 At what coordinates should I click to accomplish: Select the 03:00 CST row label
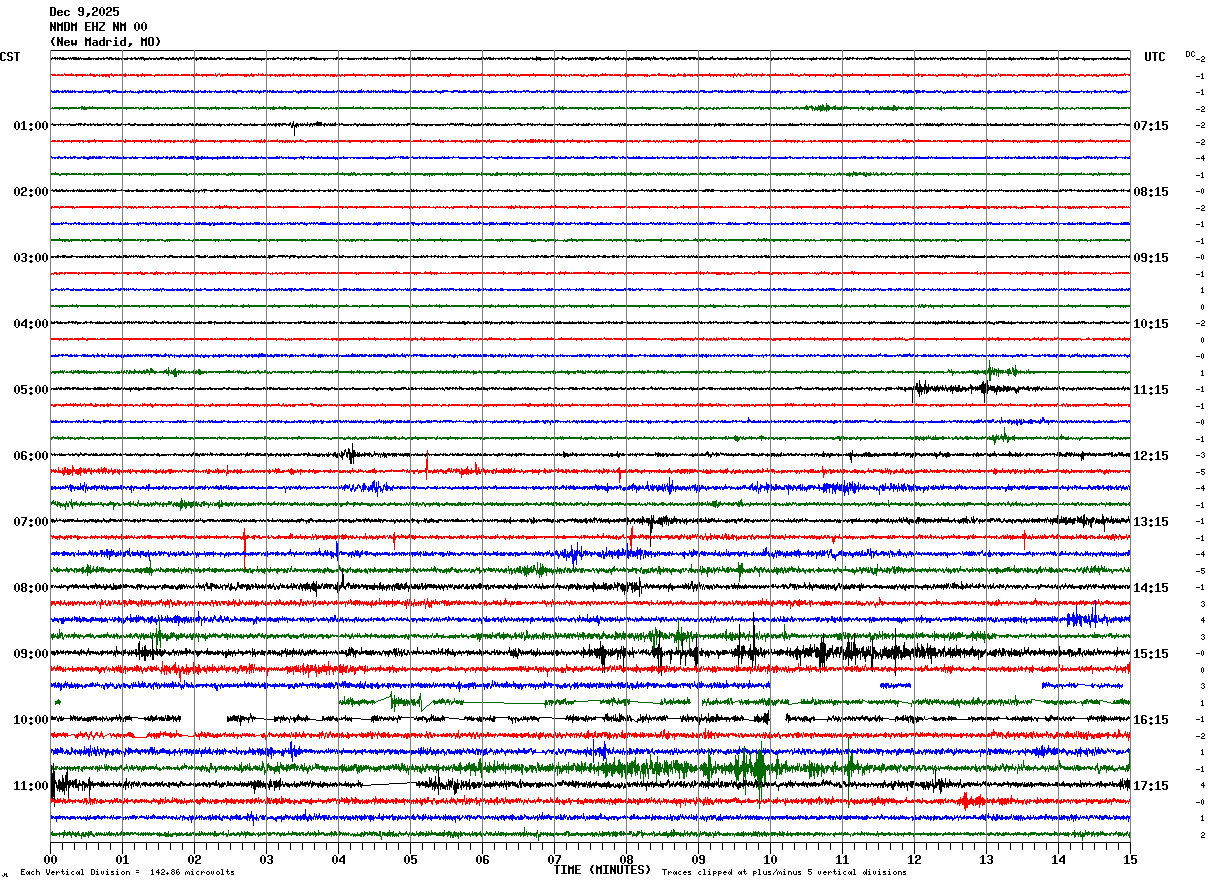click(x=31, y=258)
